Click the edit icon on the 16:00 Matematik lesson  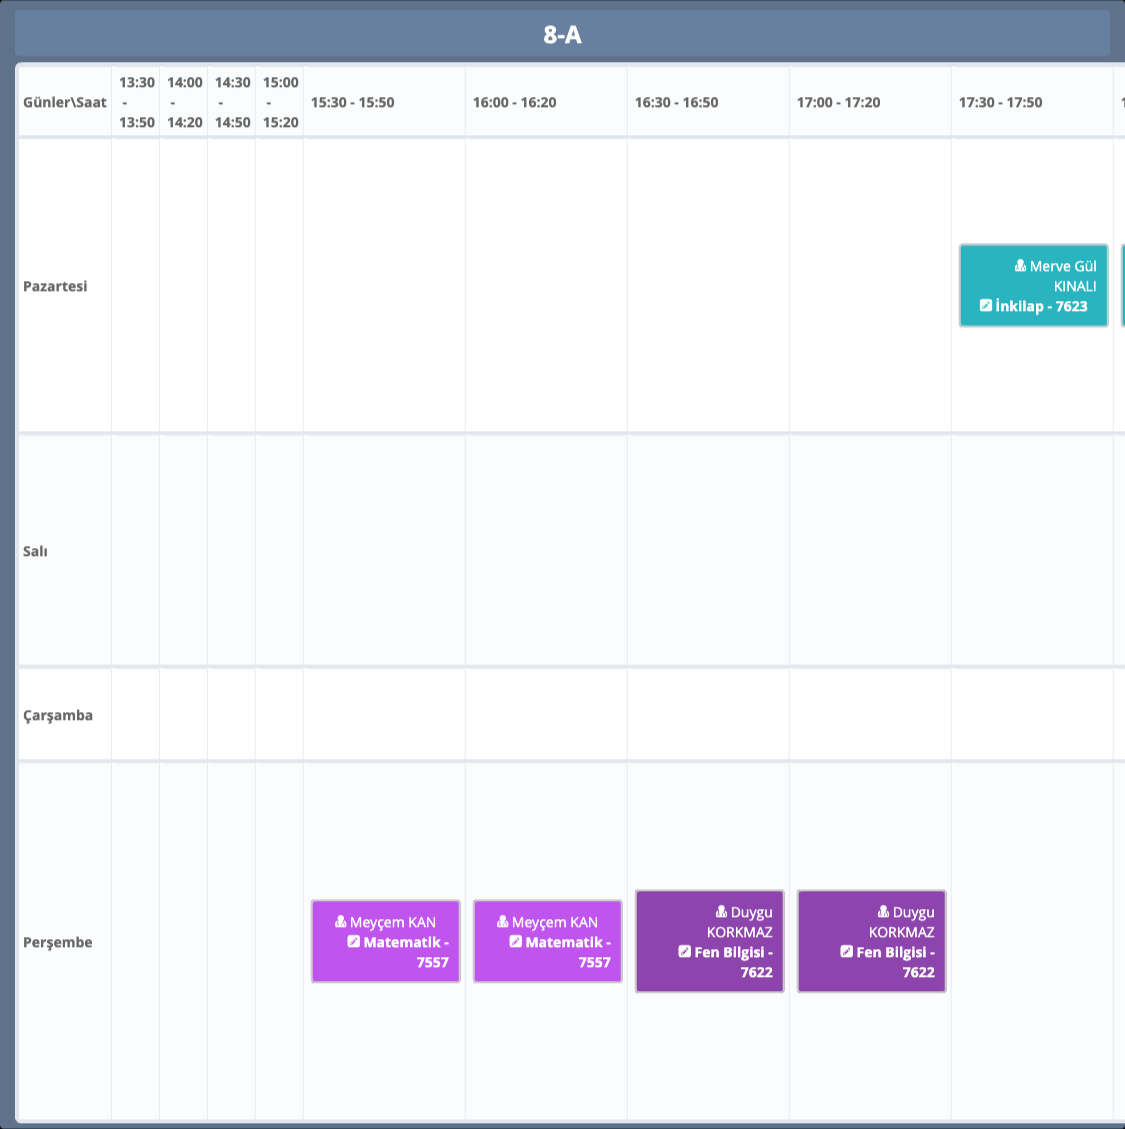coord(515,942)
